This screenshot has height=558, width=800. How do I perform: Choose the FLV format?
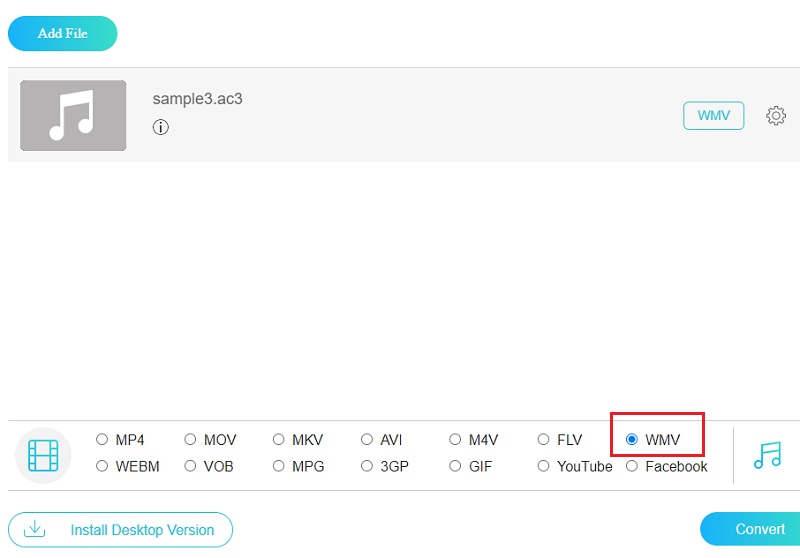click(543, 439)
